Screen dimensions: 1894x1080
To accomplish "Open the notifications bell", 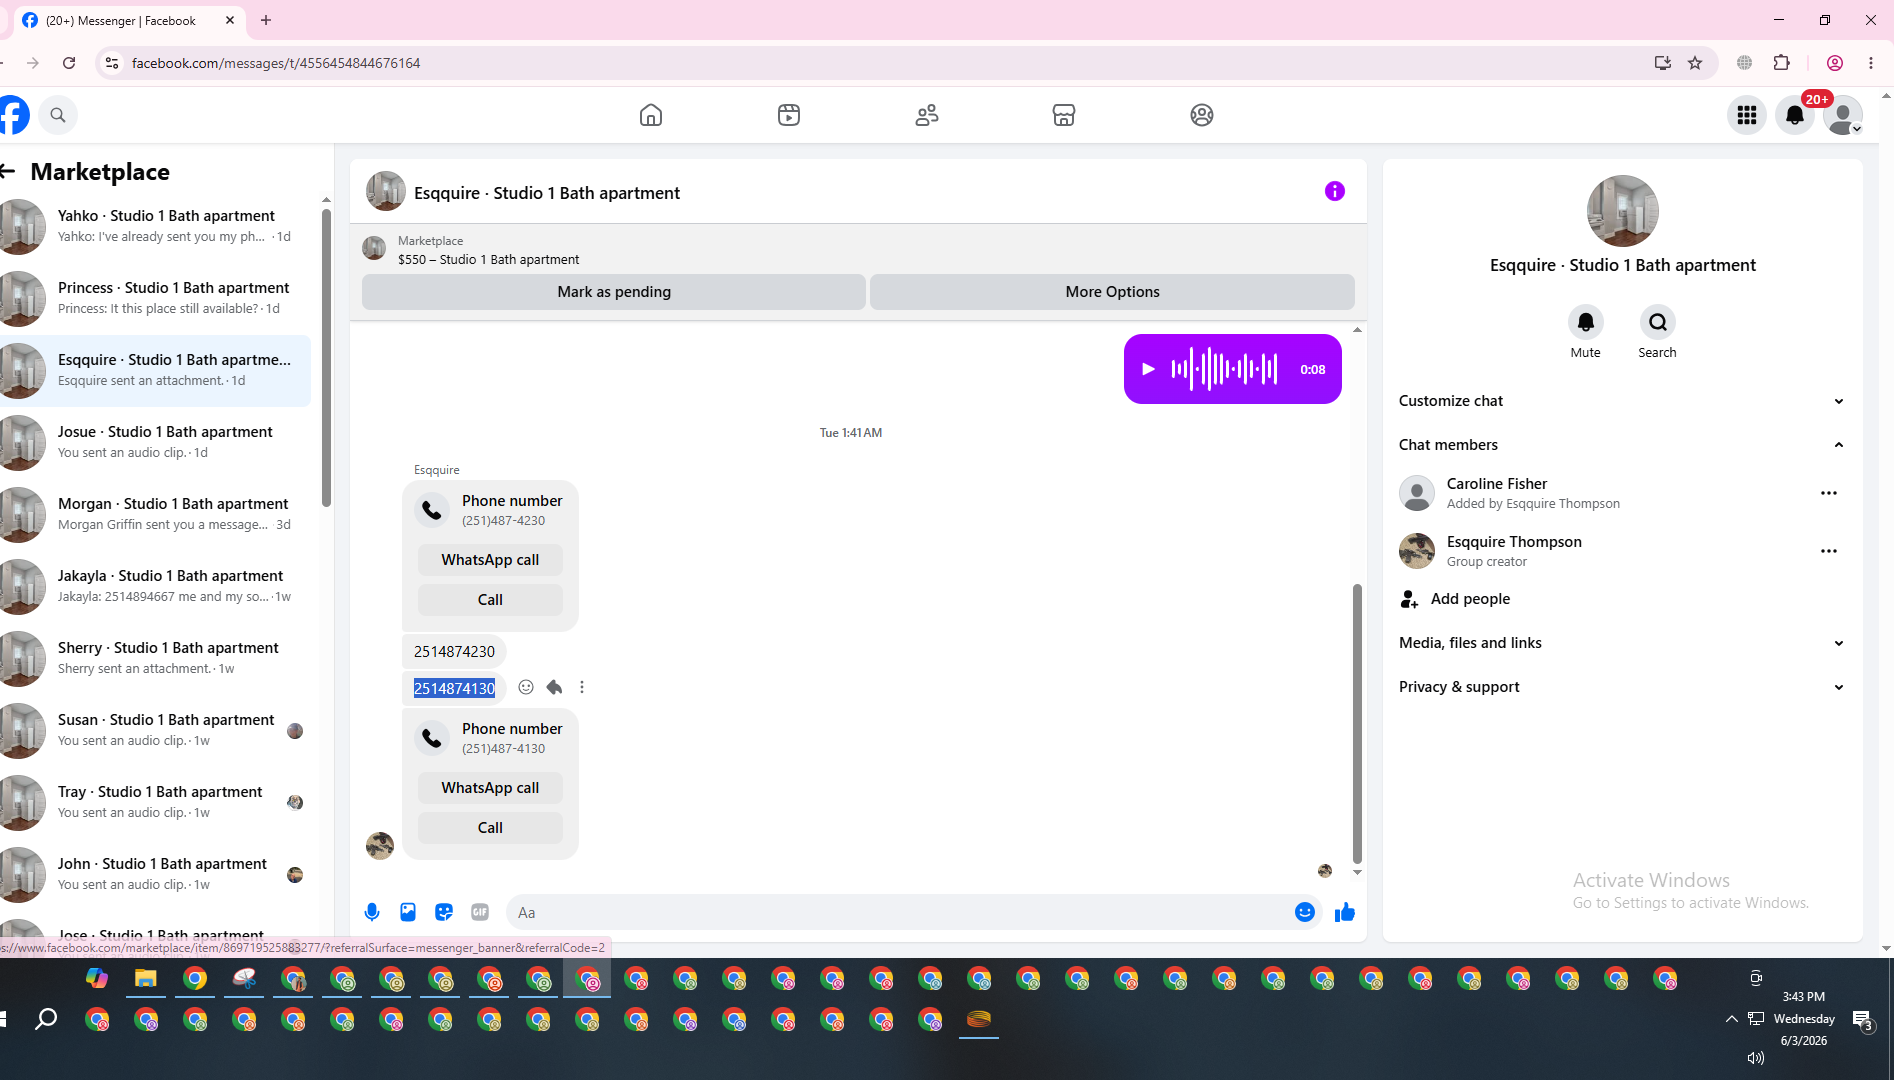I will [1795, 115].
